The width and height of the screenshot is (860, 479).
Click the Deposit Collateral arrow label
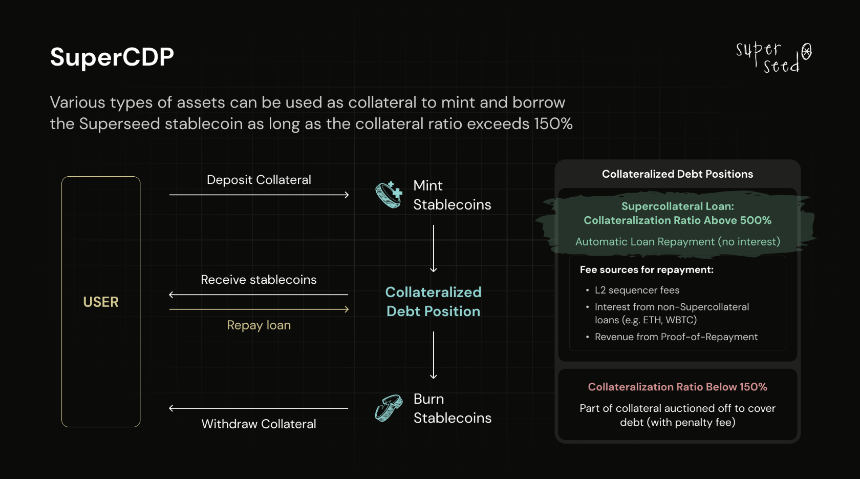click(x=259, y=179)
